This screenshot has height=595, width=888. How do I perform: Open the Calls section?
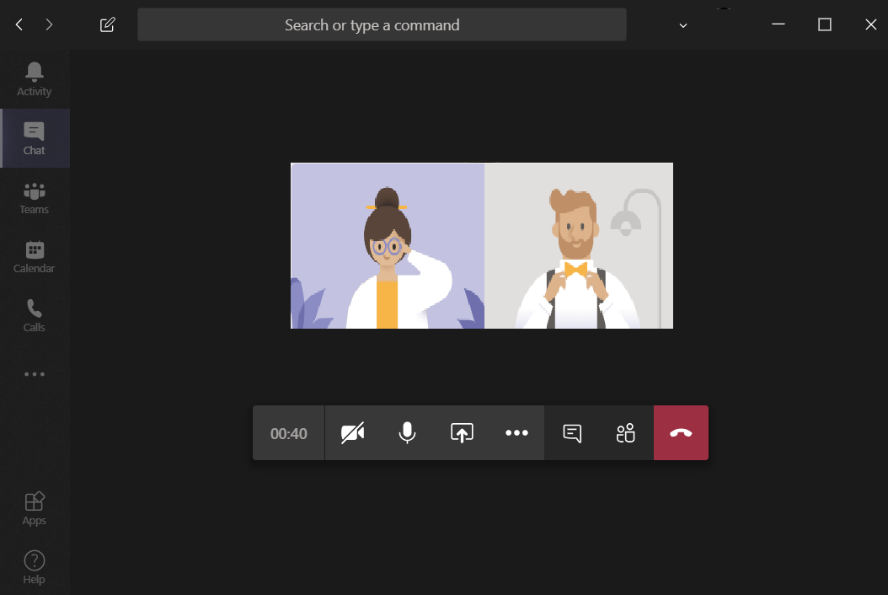click(34, 315)
